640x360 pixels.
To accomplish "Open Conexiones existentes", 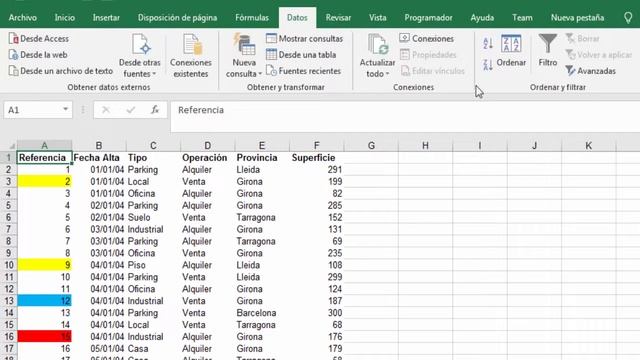I will (x=191, y=56).
